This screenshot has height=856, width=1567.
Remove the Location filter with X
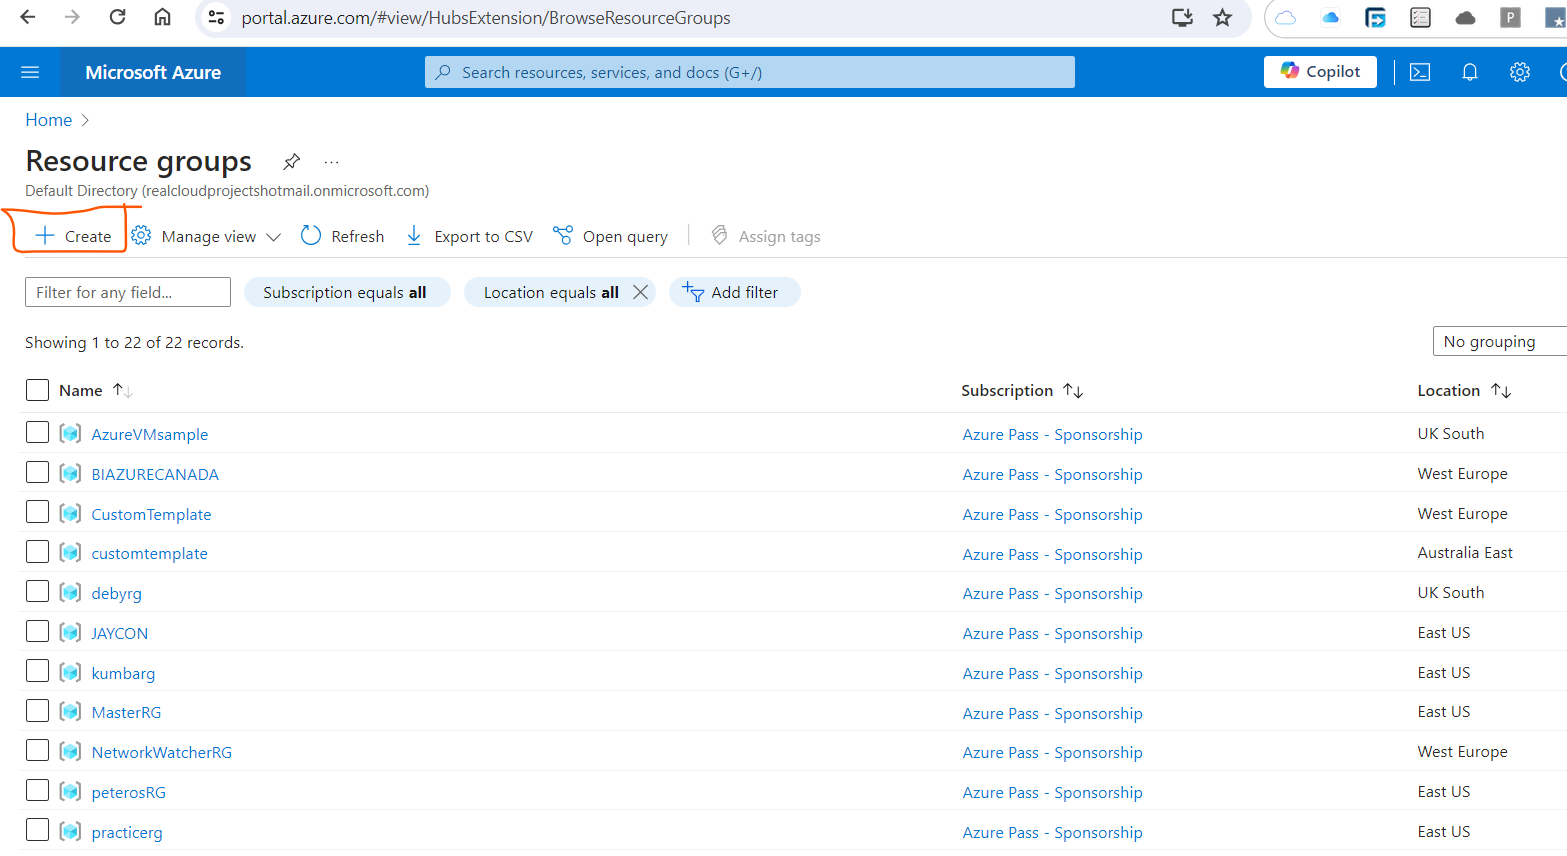pyautogui.click(x=640, y=292)
